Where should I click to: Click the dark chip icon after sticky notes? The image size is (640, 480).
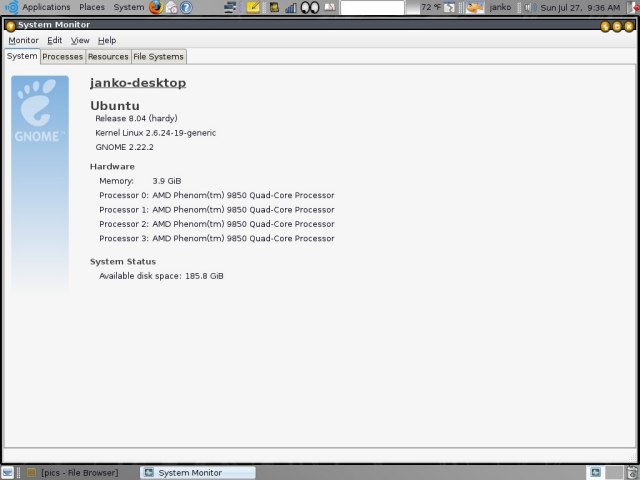(x=274, y=7)
